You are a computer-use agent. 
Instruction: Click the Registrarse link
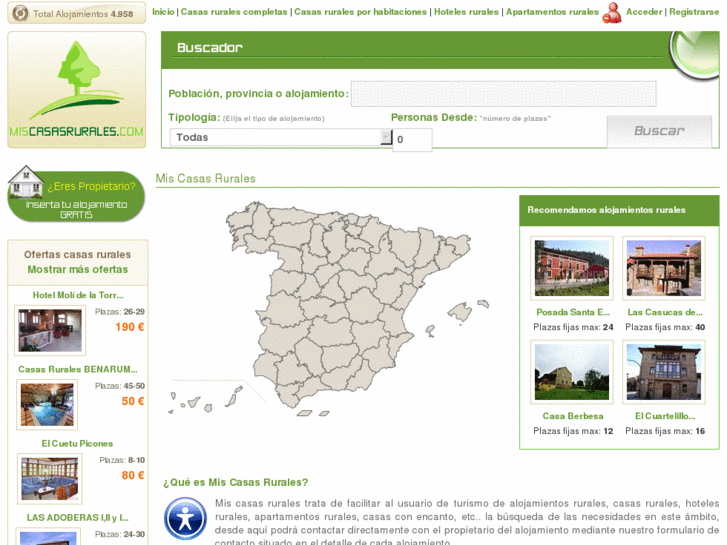coord(694,12)
